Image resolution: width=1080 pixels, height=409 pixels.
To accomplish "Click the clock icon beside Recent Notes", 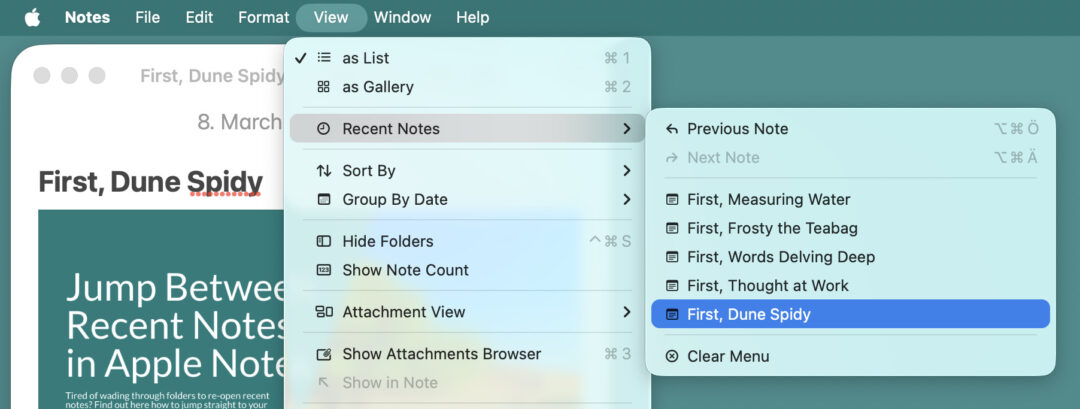I will point(323,129).
